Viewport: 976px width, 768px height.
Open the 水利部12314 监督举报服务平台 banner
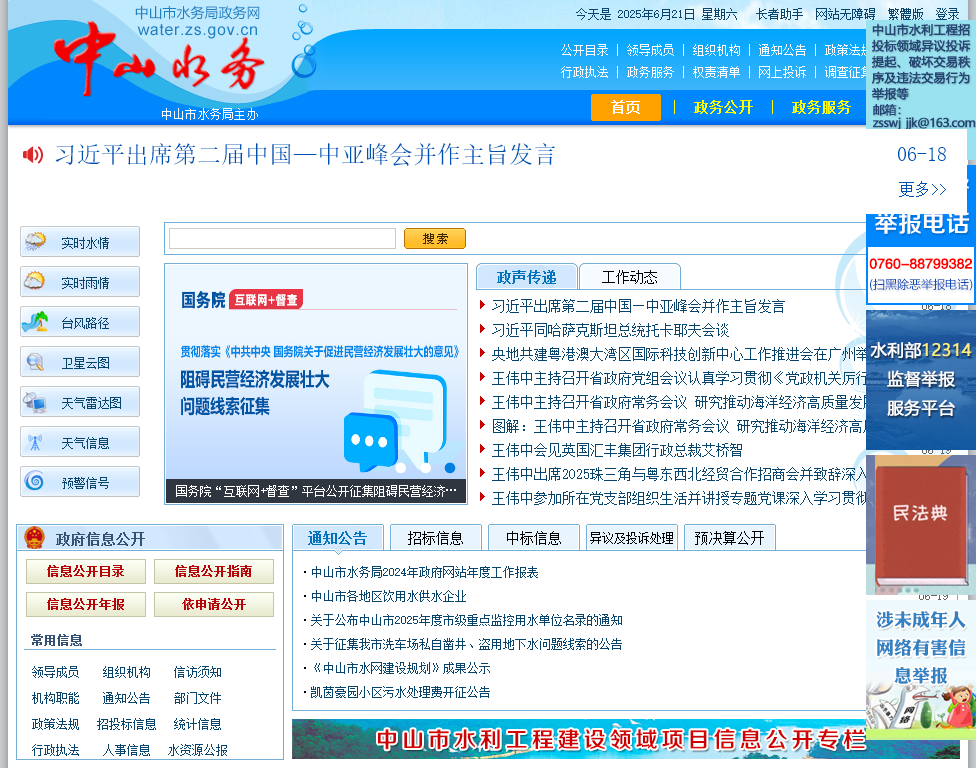(921, 379)
